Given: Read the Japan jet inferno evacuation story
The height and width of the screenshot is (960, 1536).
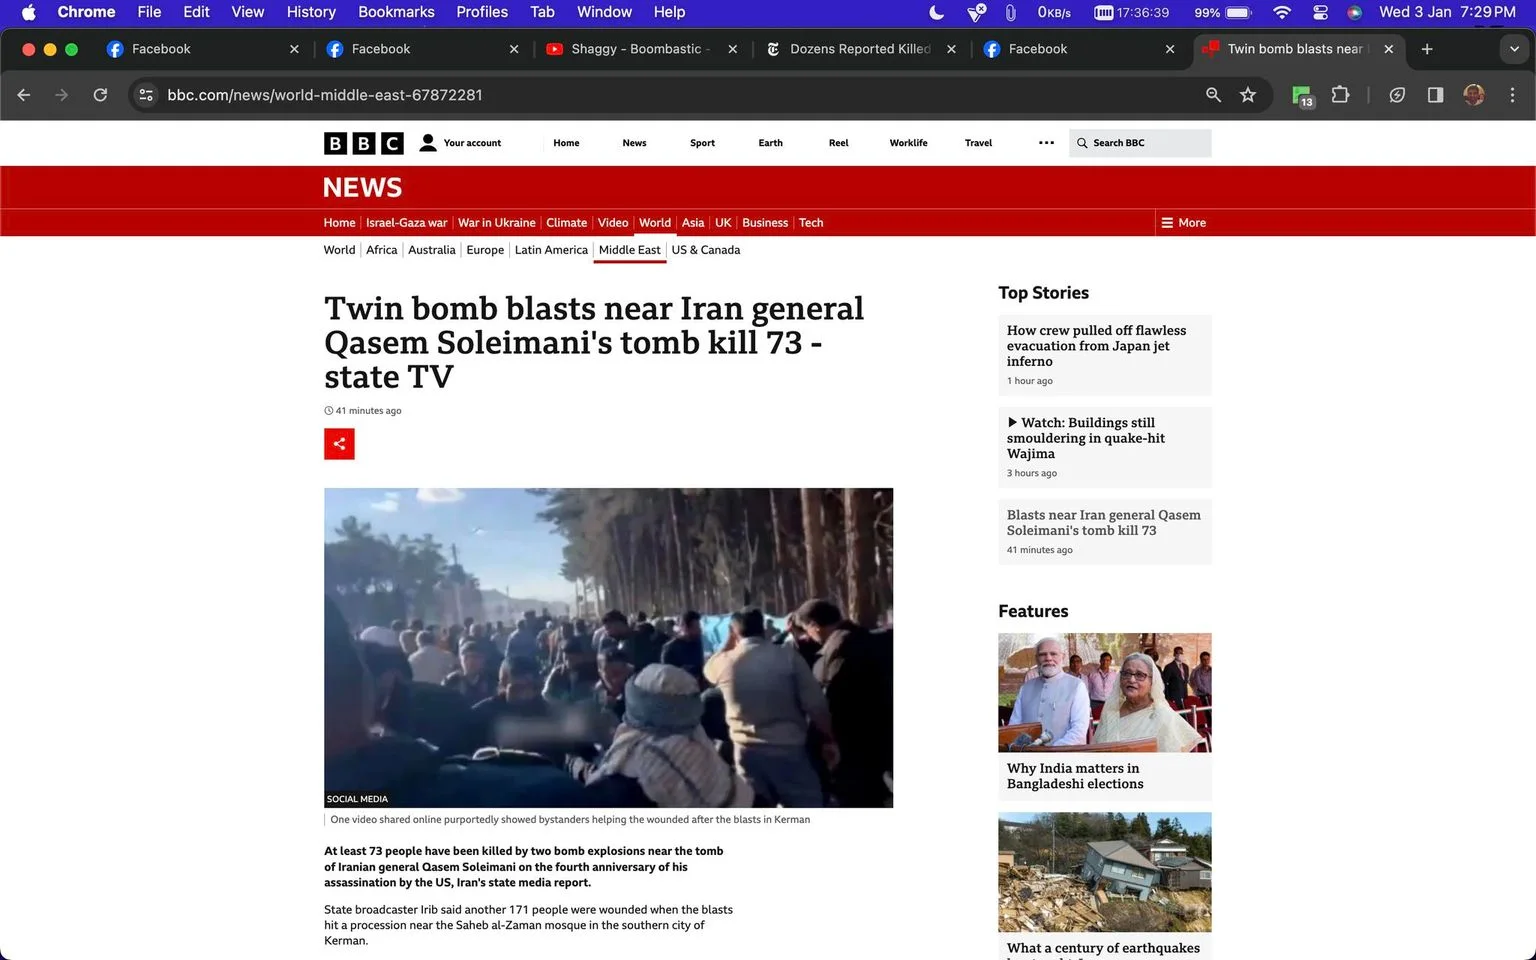Looking at the screenshot, I should click(1096, 346).
